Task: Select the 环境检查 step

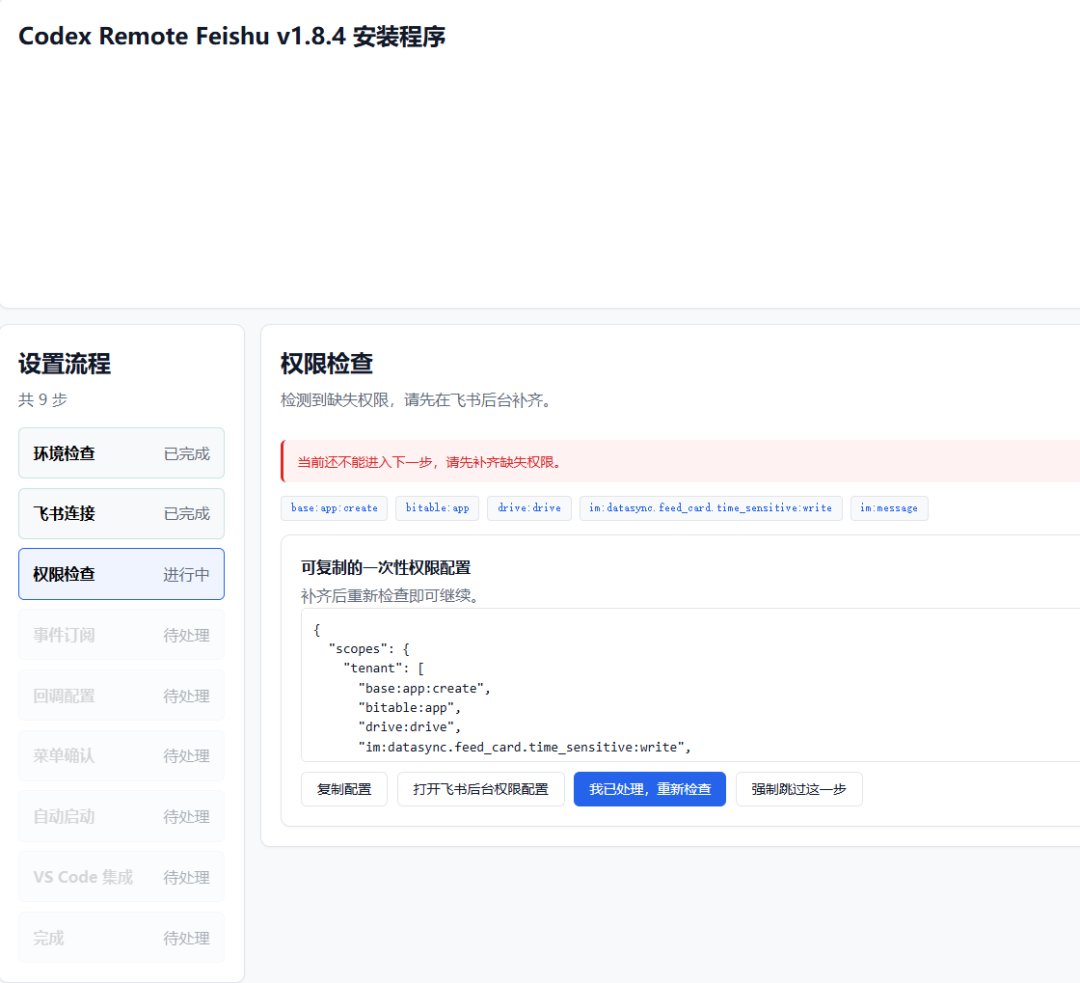Action: click(x=121, y=453)
